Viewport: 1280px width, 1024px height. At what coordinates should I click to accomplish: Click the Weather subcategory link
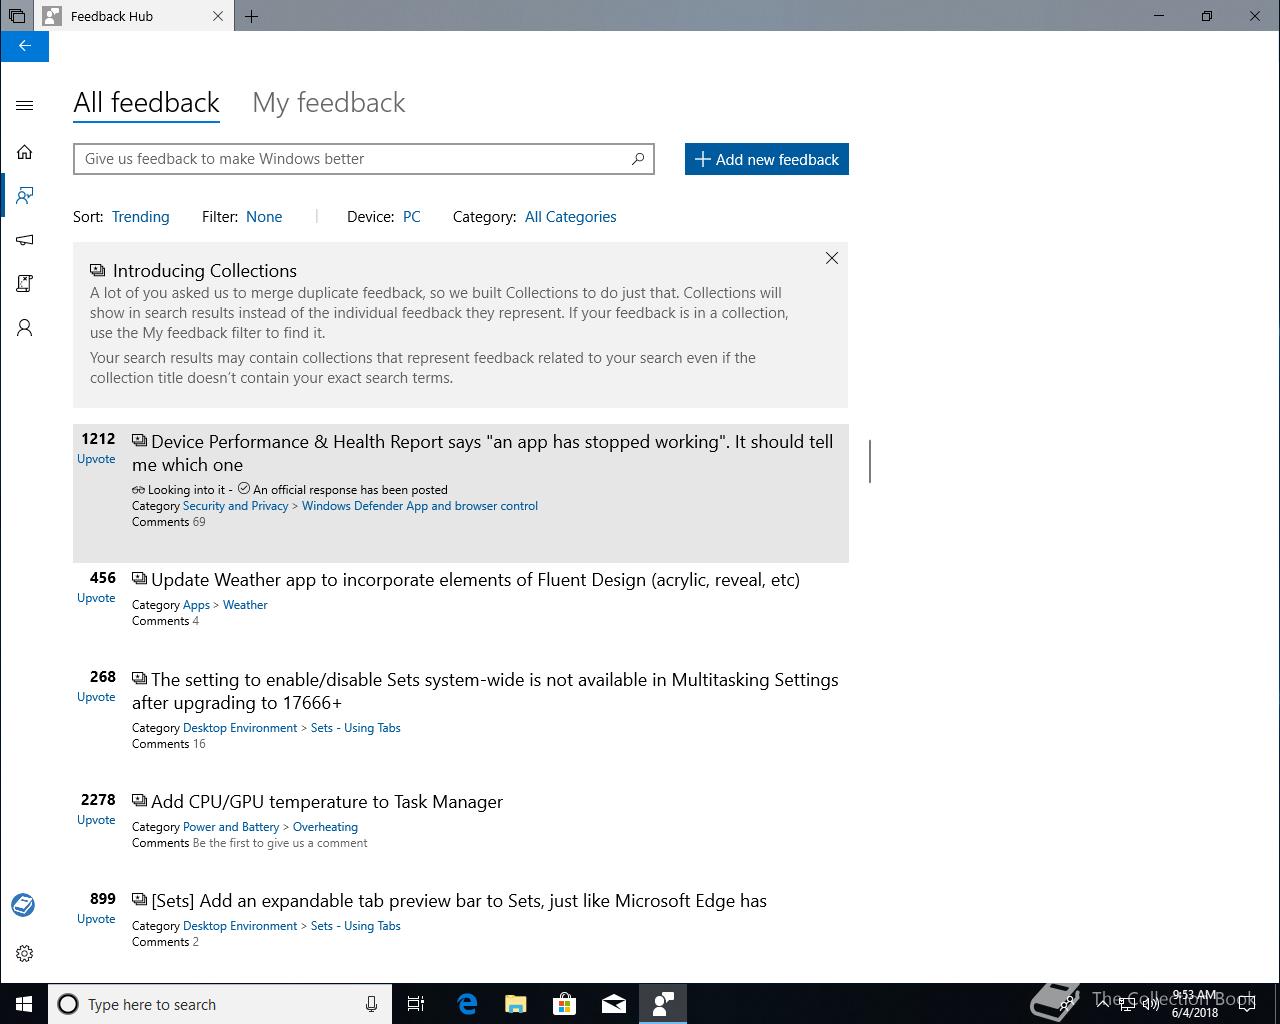pyautogui.click(x=245, y=605)
